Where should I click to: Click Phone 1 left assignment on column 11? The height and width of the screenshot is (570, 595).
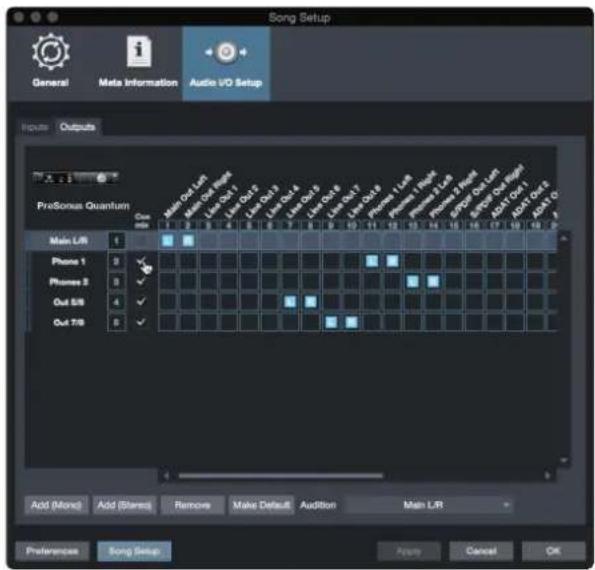[x=372, y=261]
